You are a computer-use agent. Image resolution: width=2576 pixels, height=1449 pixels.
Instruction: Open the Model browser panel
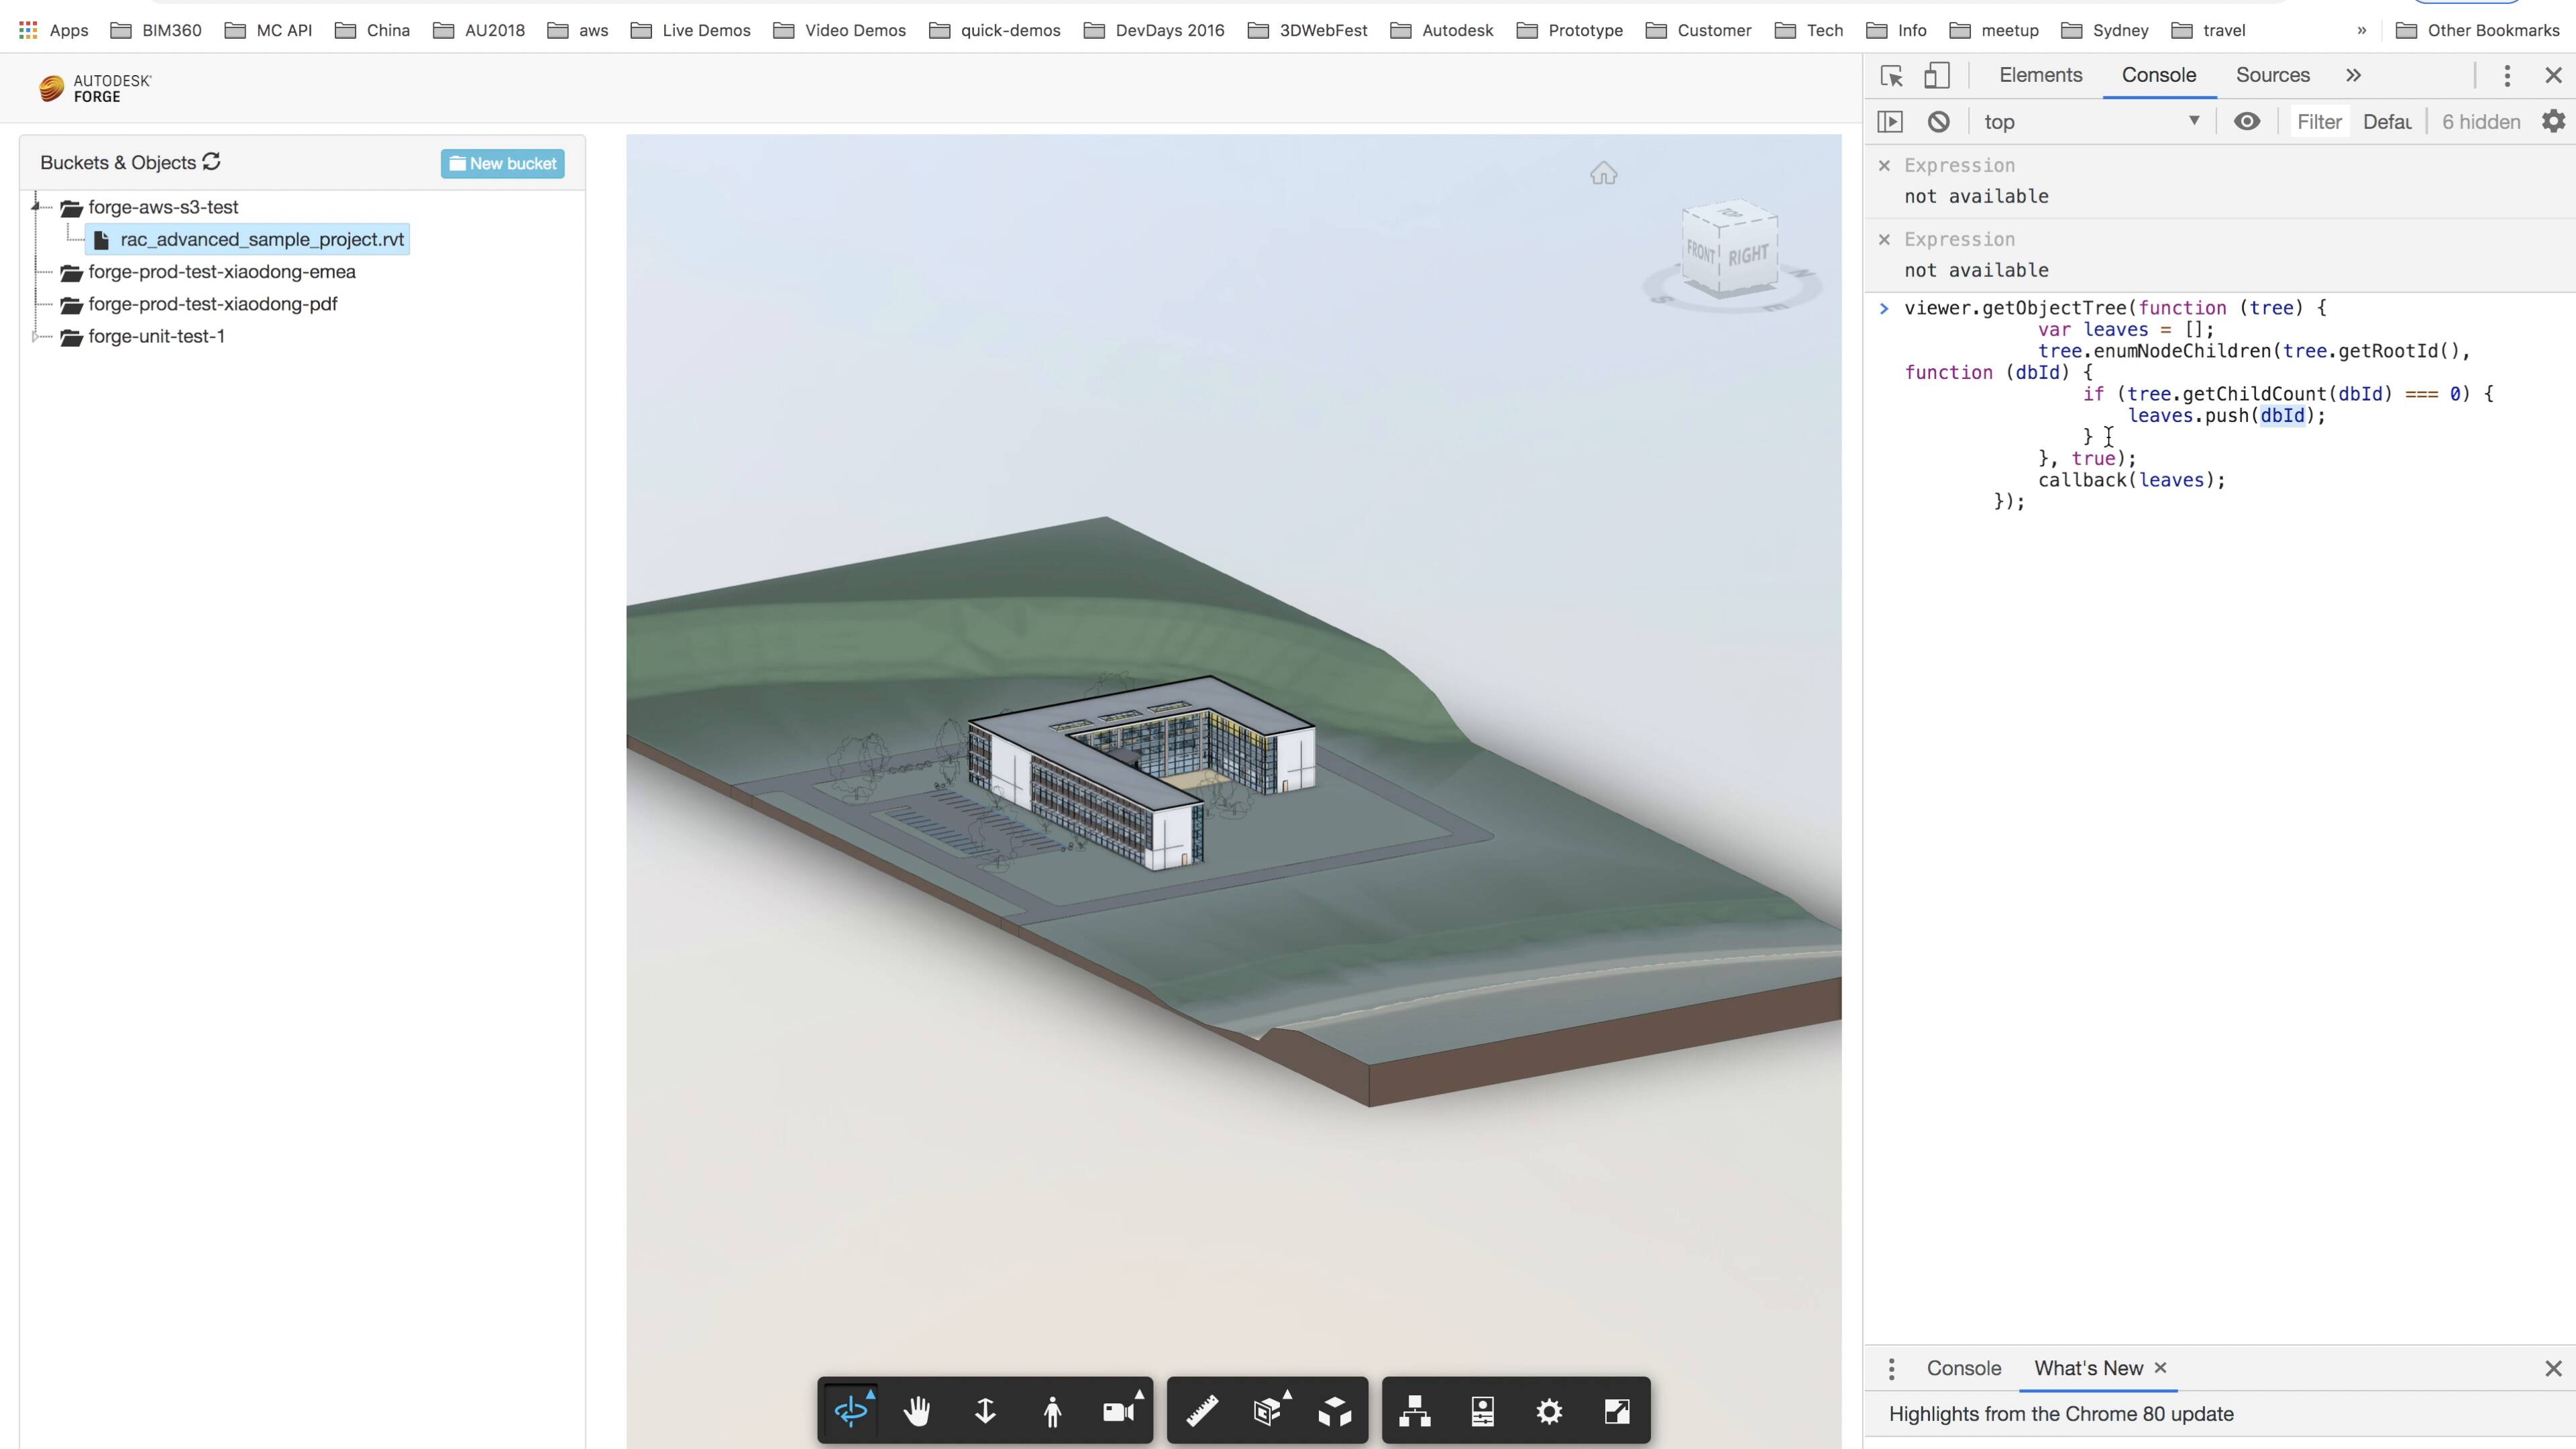click(1415, 1411)
